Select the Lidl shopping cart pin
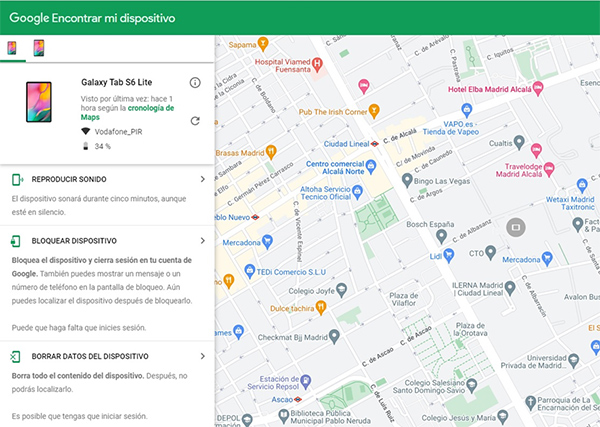This screenshot has height=427, width=600. pos(448,255)
